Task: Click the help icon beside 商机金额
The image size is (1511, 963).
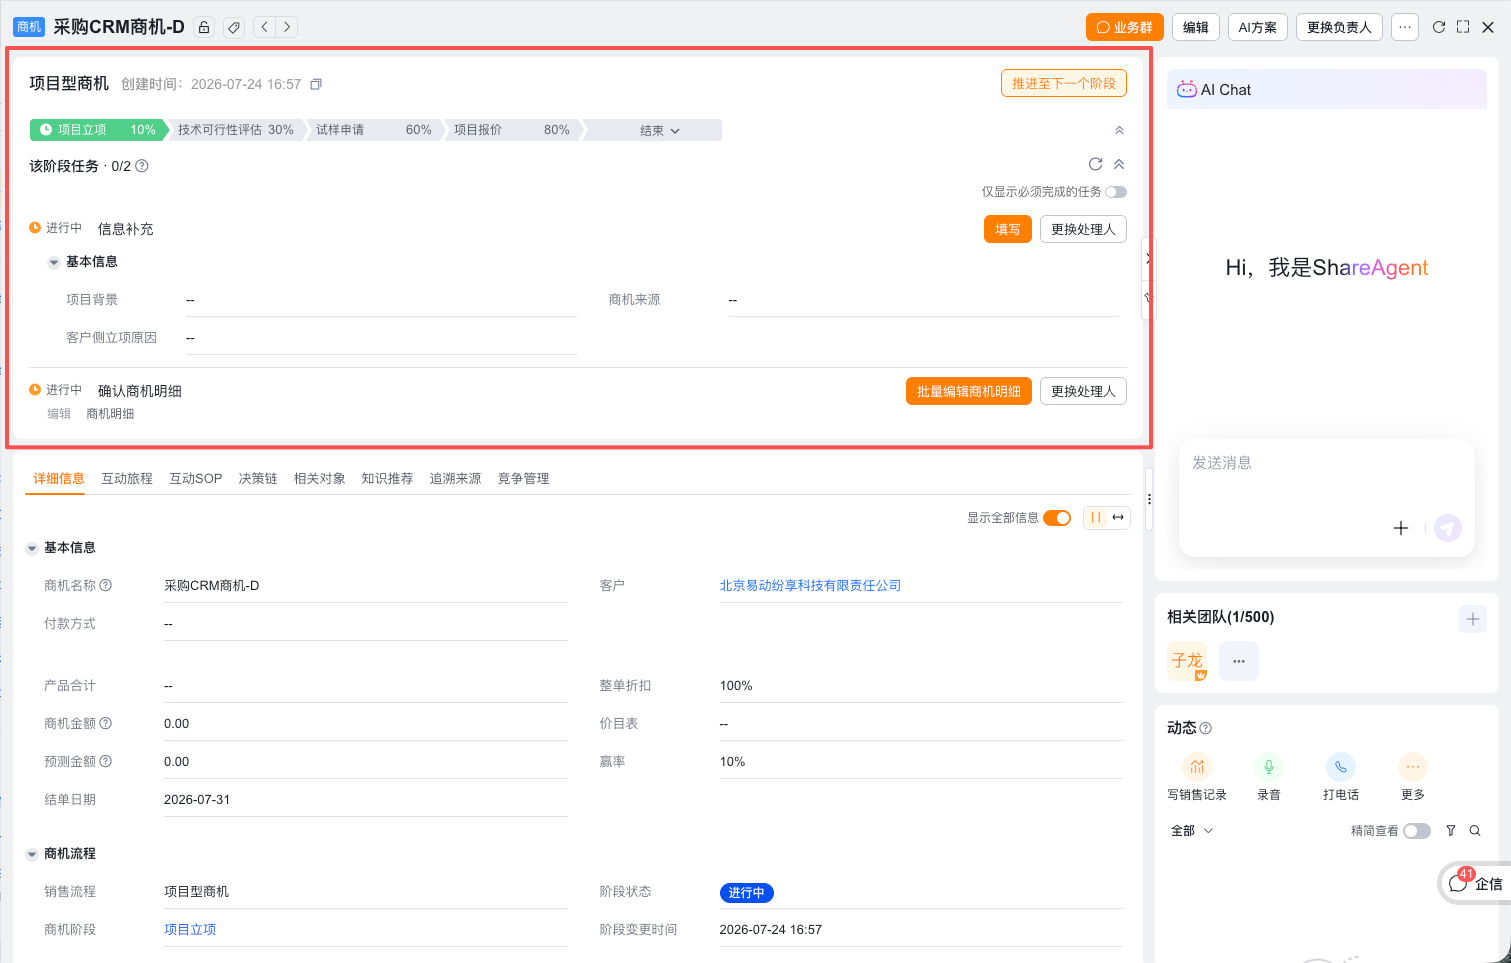Action: [x=106, y=723]
